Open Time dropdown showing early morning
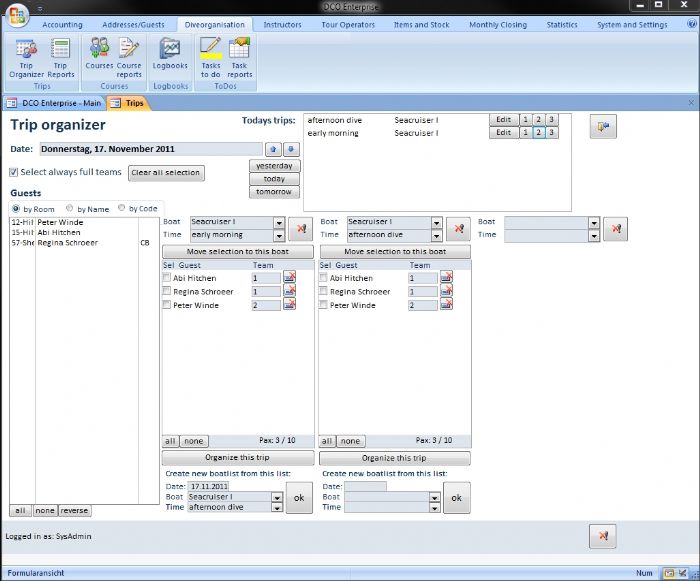Viewport: 700px width, 581px height. [279, 235]
